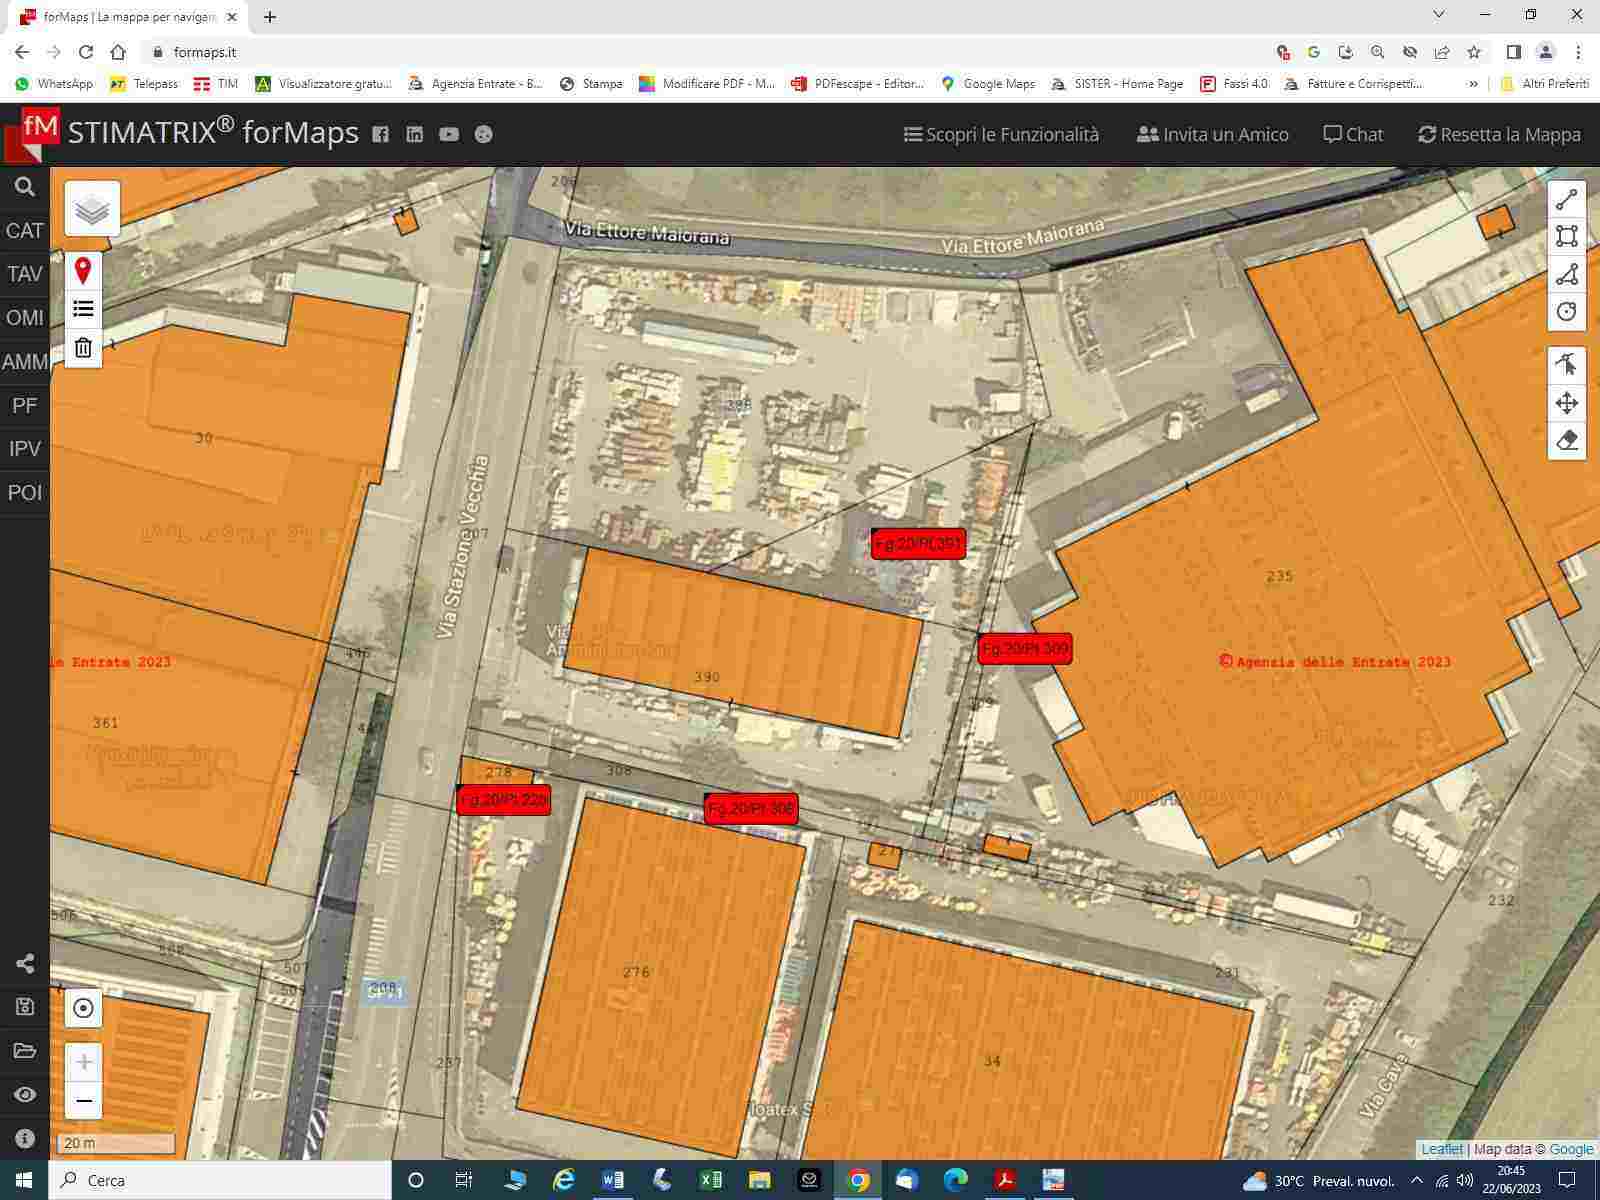Open the CAT sidebar panel

(25, 231)
